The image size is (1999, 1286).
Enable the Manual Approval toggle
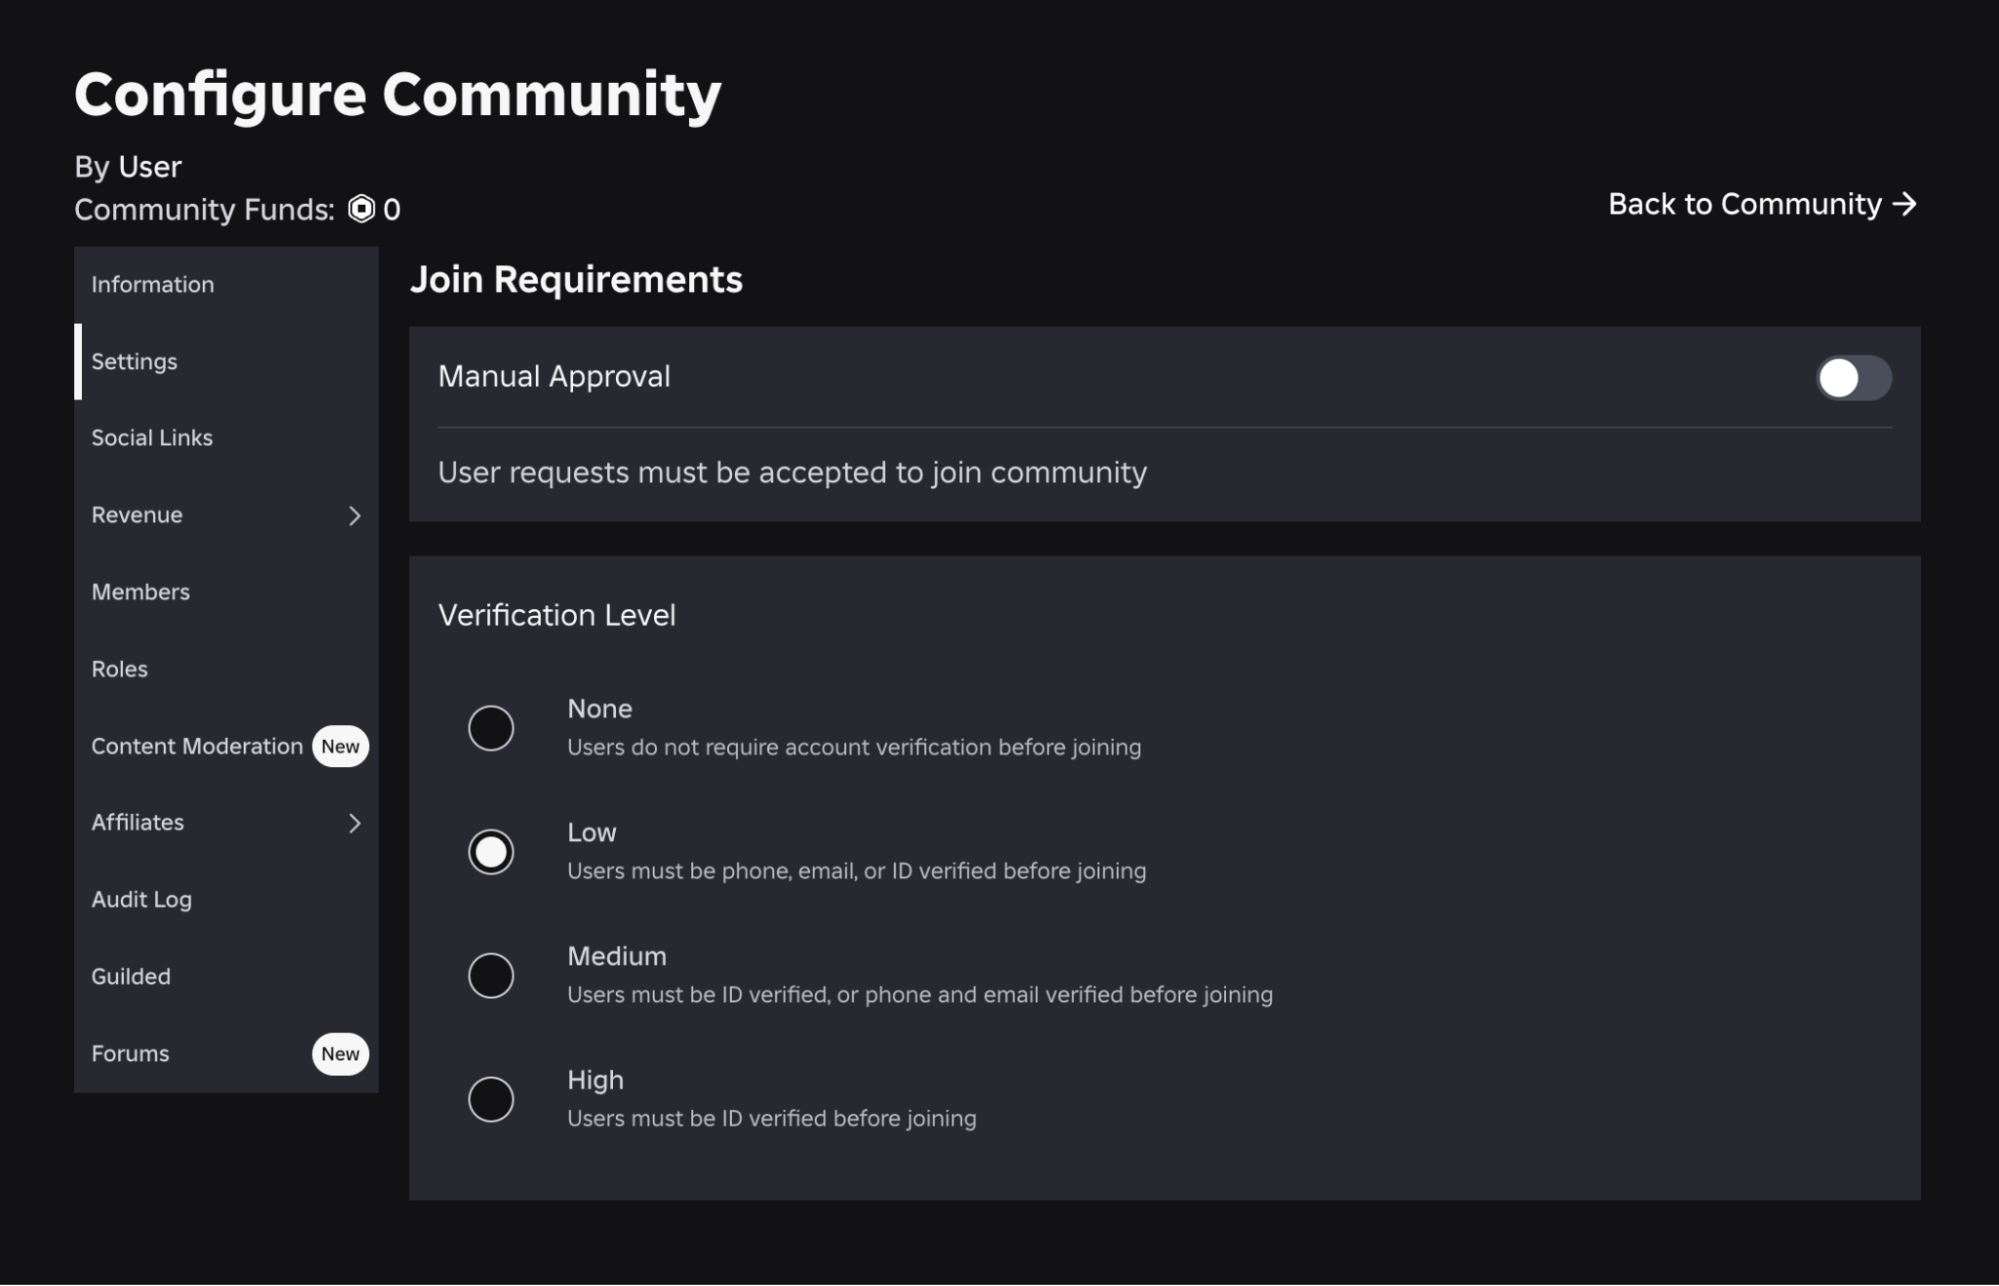click(x=1853, y=377)
